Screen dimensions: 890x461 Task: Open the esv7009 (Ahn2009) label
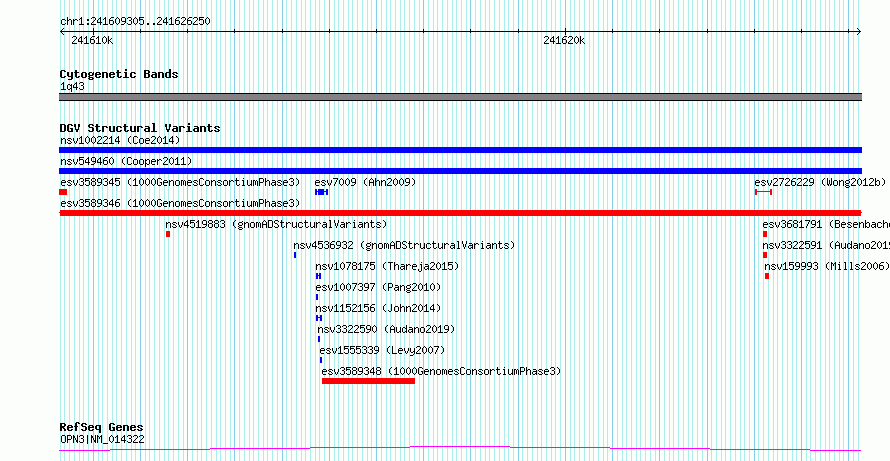pos(365,182)
